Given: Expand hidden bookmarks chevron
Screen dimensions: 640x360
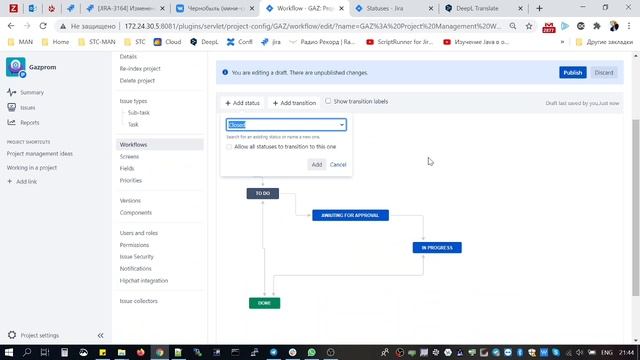Looking at the screenshot, I should click(562, 42).
